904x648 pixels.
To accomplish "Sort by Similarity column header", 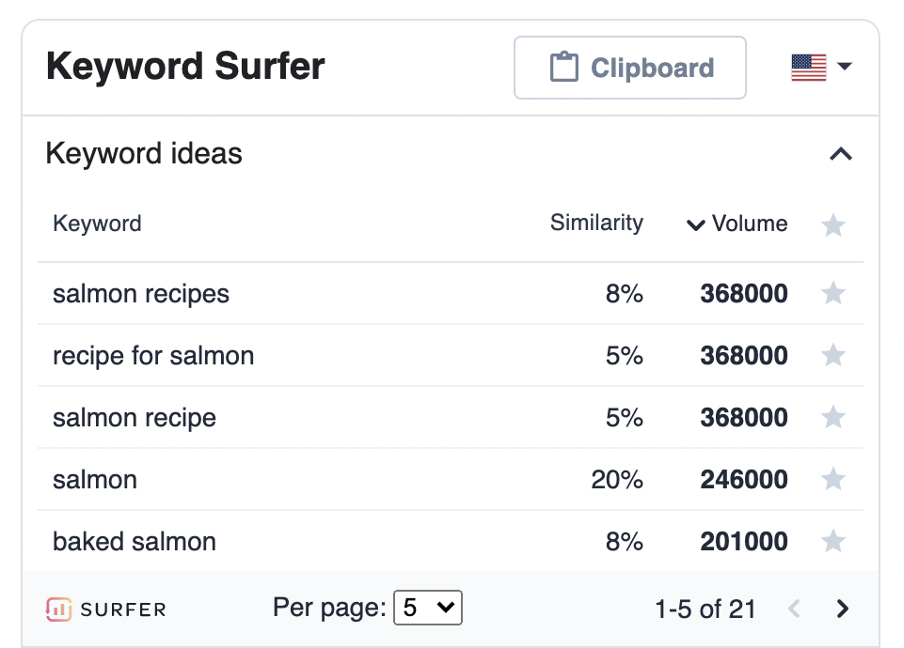I will point(596,223).
